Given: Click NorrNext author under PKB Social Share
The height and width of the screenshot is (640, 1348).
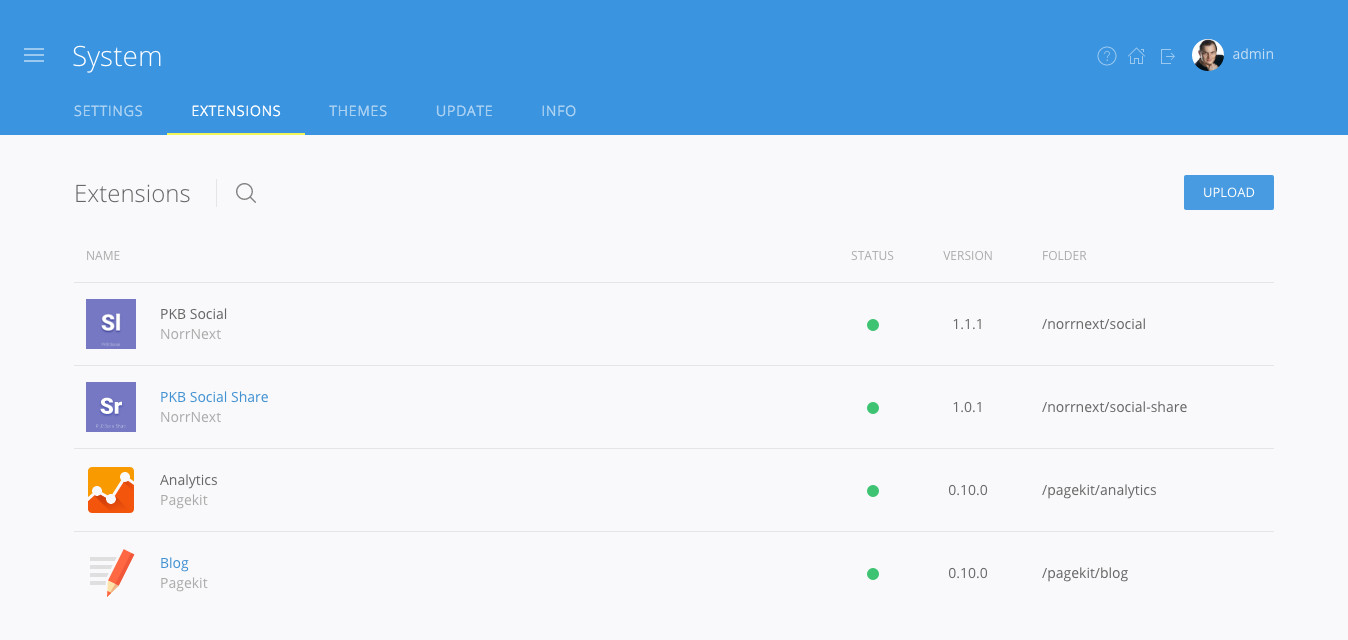Looking at the screenshot, I should click(x=191, y=417).
